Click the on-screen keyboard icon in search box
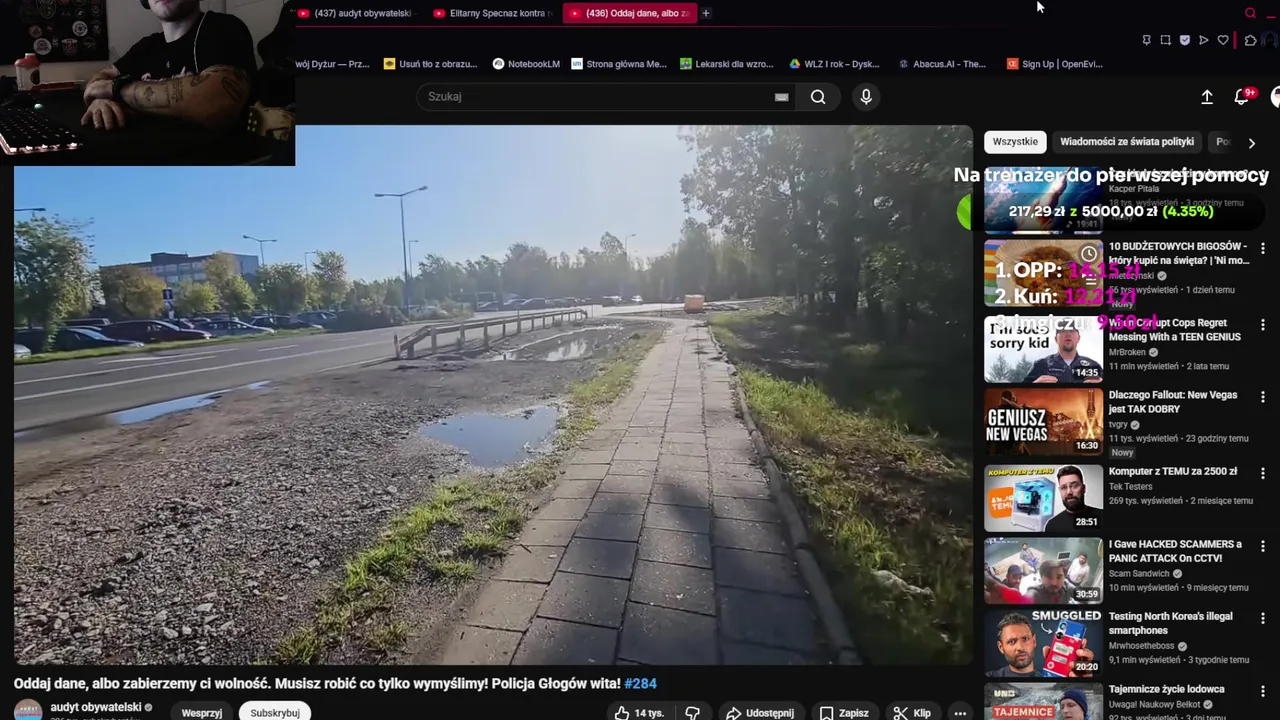 (x=782, y=97)
